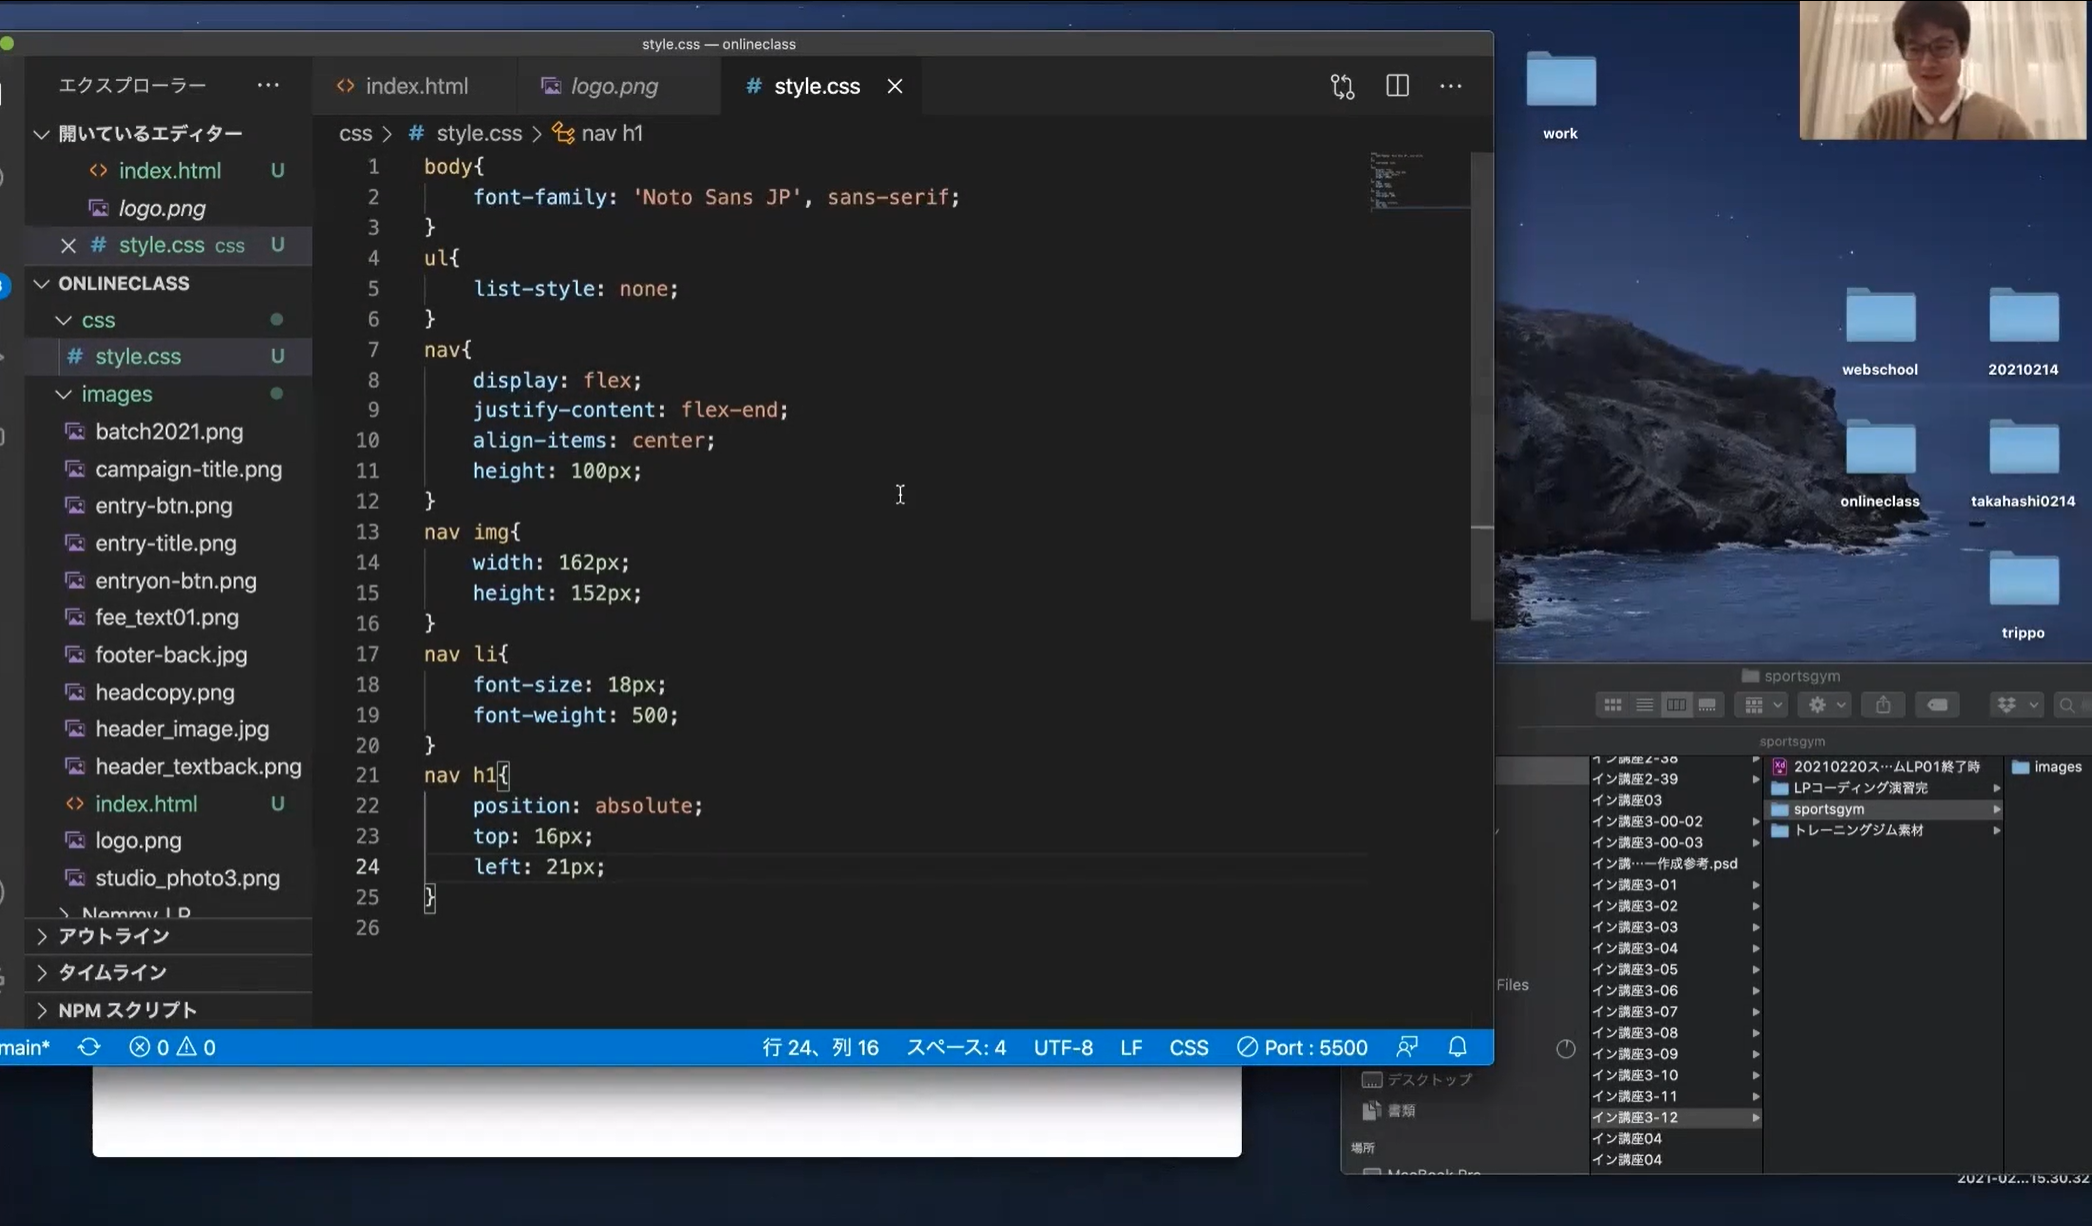Open index.html in open editors list
The image size is (2092, 1226).
click(x=169, y=171)
